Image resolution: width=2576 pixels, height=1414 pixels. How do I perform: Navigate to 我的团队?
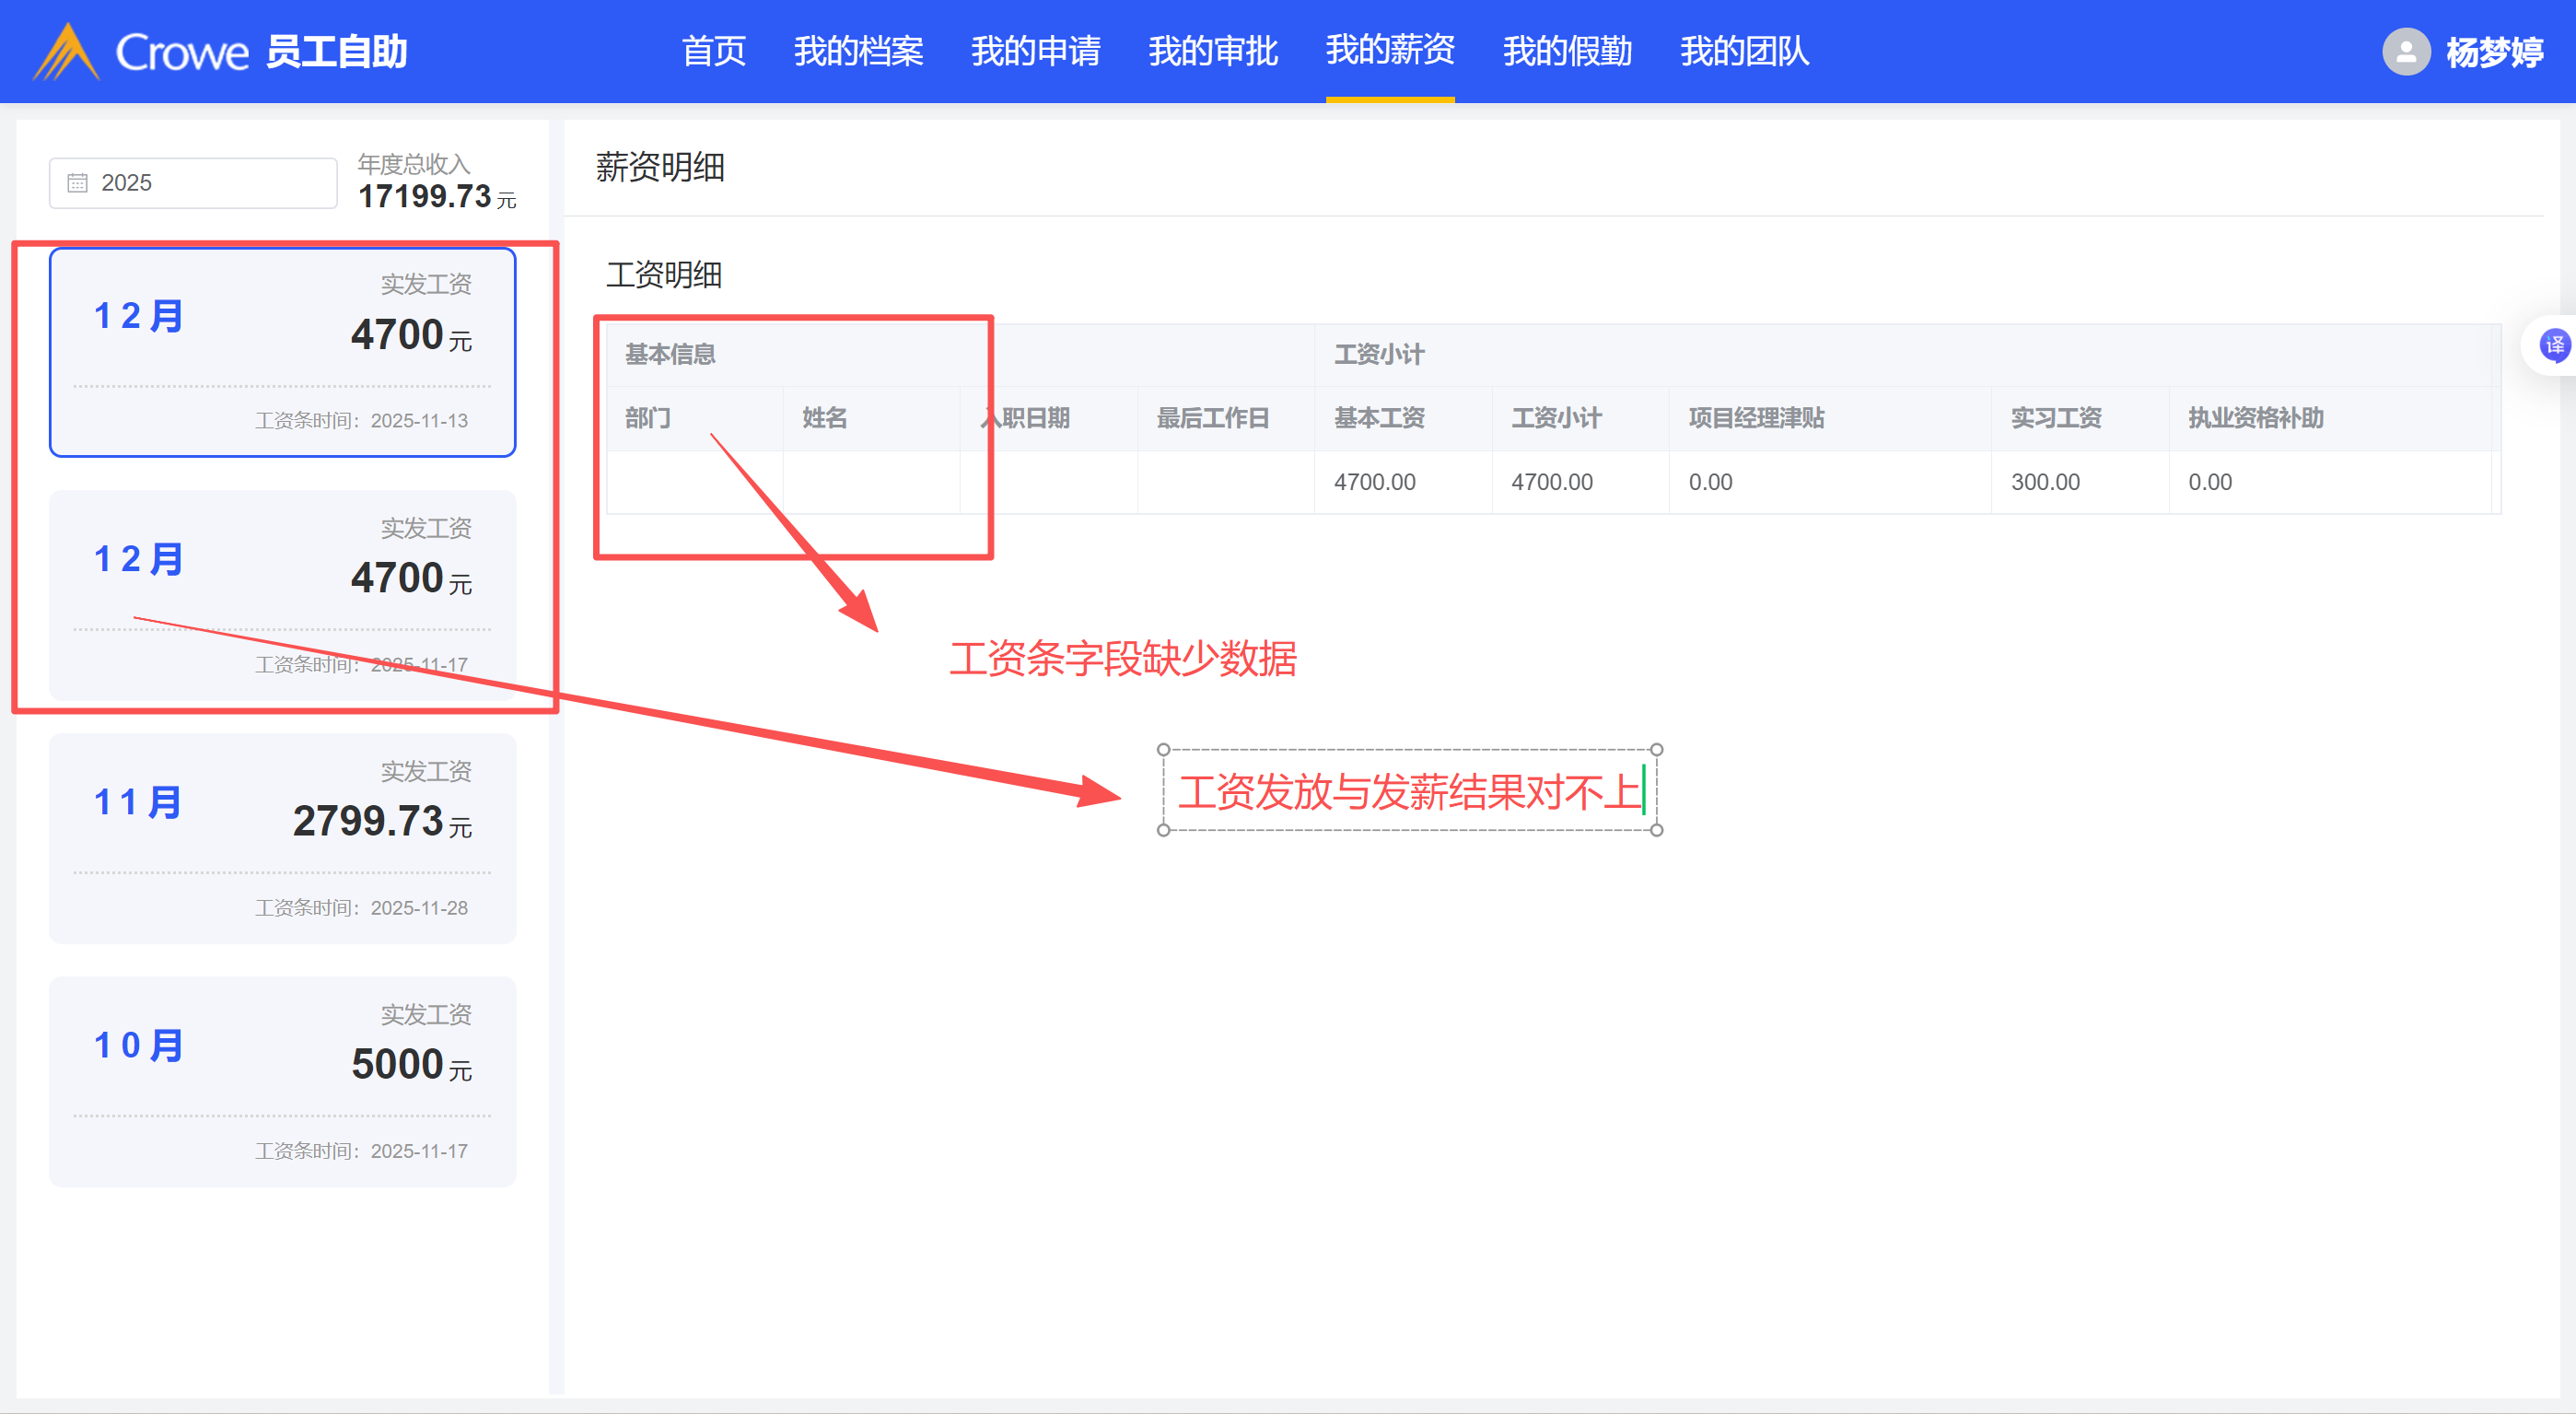[1744, 51]
